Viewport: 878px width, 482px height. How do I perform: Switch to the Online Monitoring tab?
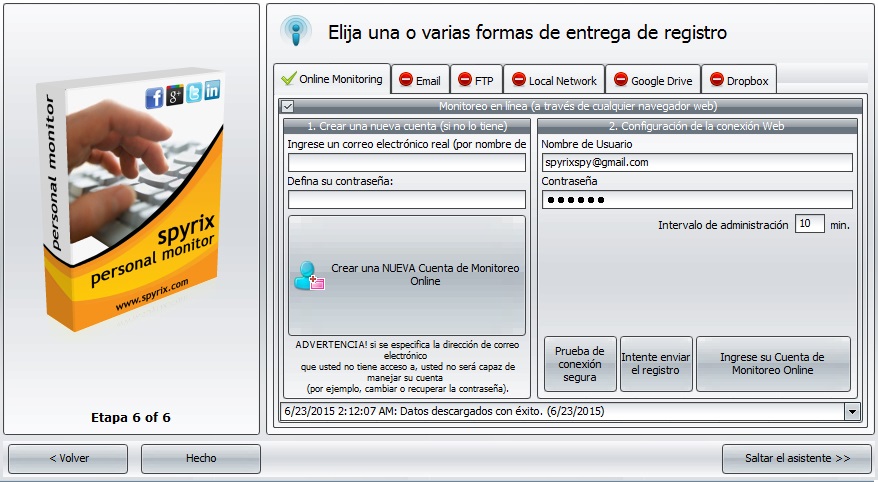click(332, 78)
